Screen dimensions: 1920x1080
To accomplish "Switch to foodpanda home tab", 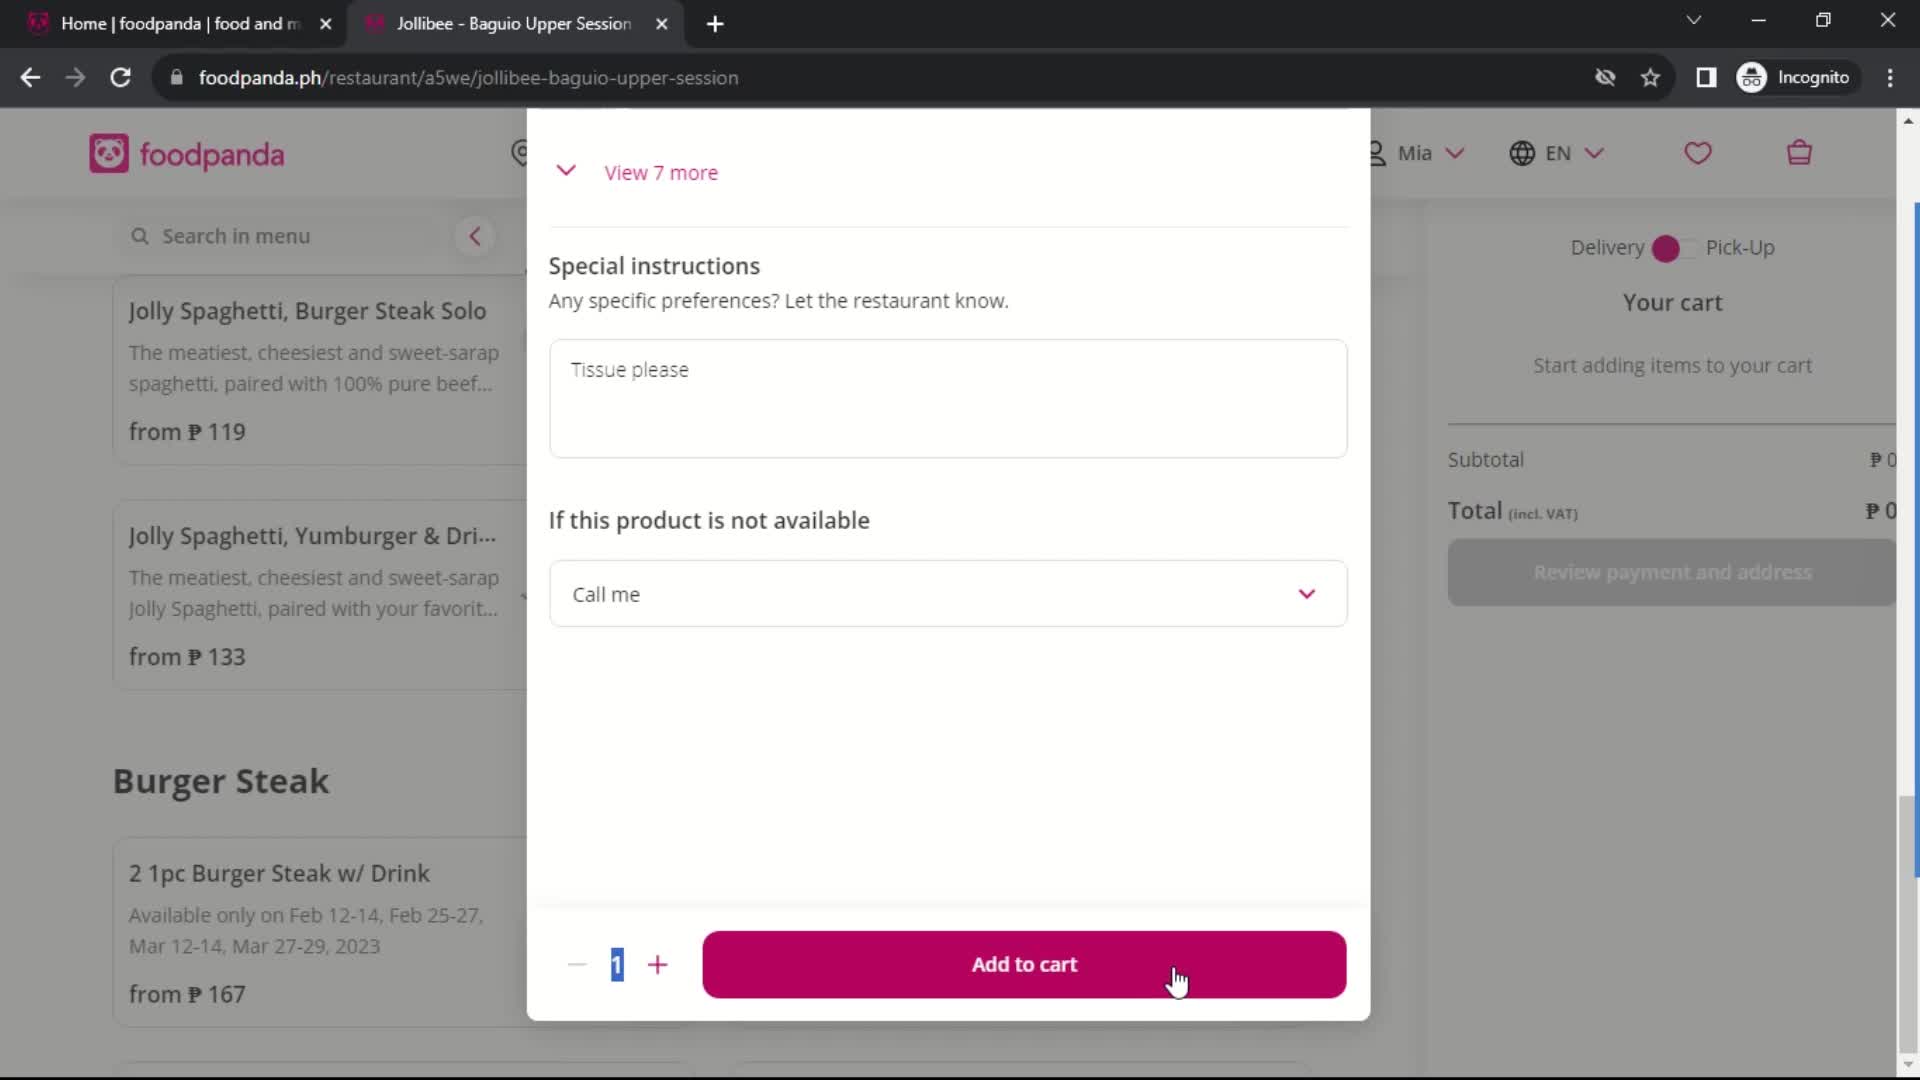I will point(178,24).
